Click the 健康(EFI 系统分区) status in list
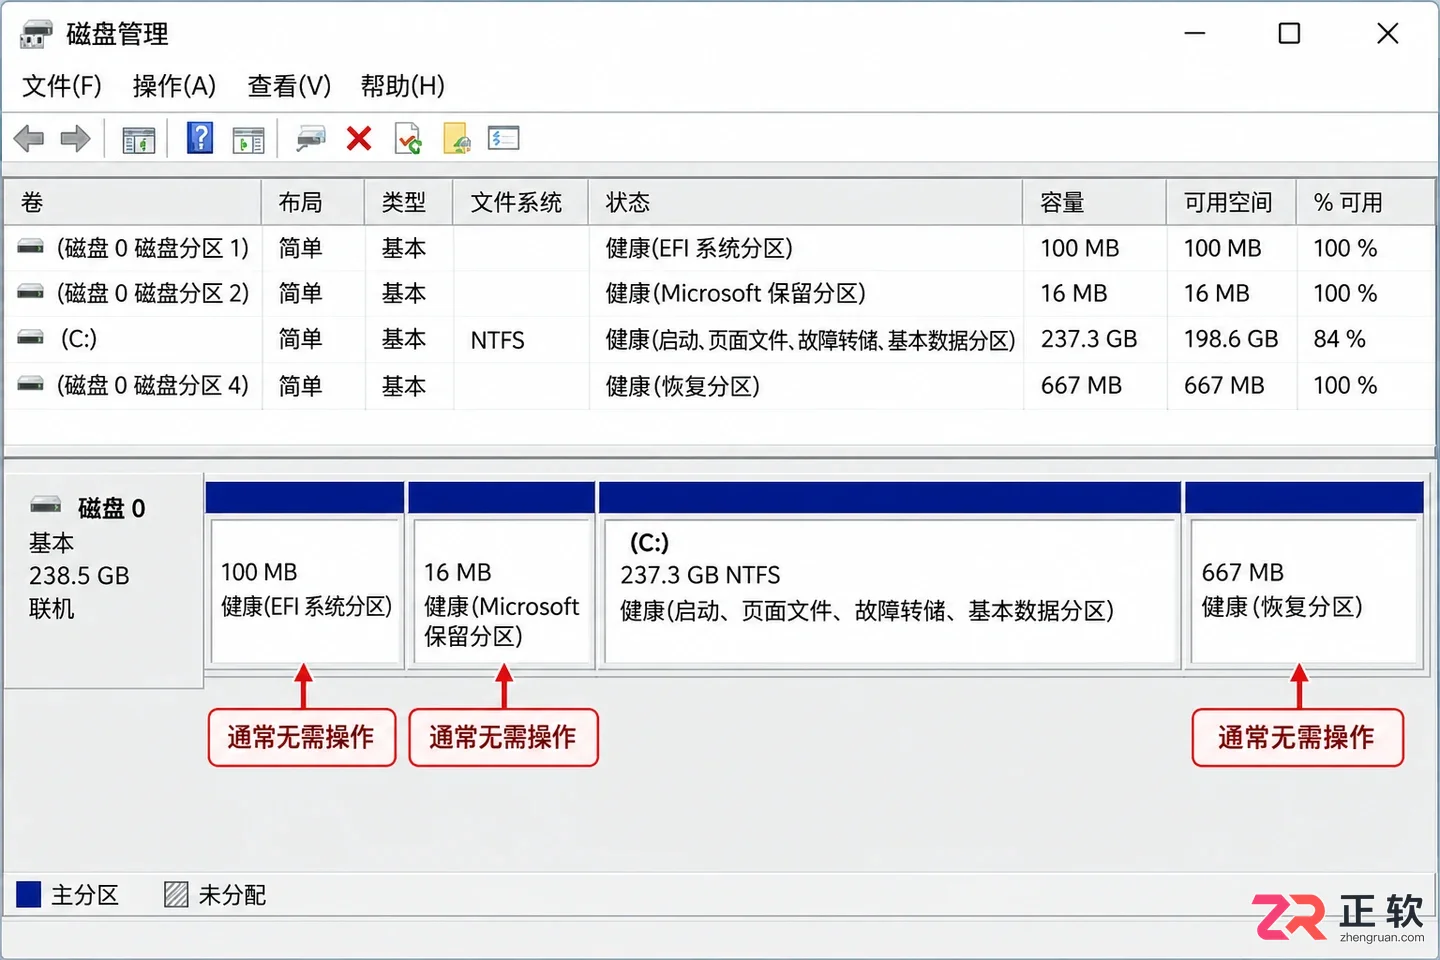Viewport: 1440px width, 960px height. pos(699,248)
